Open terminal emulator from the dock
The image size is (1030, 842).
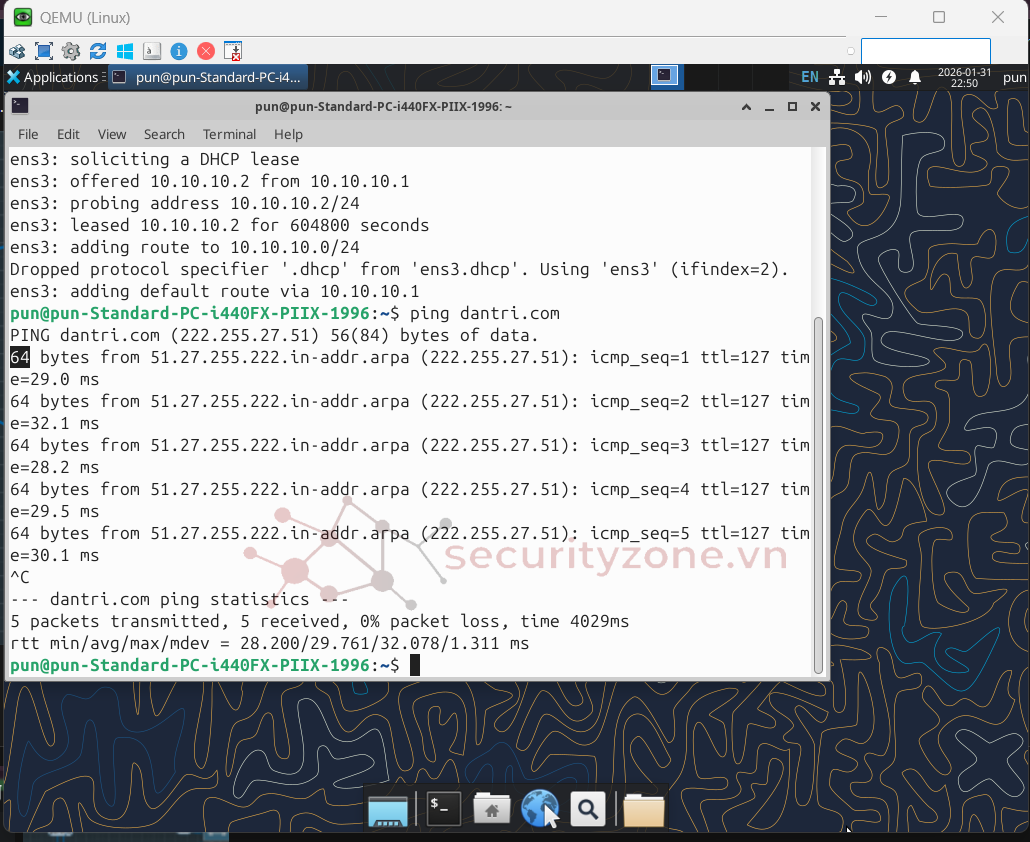click(443, 809)
